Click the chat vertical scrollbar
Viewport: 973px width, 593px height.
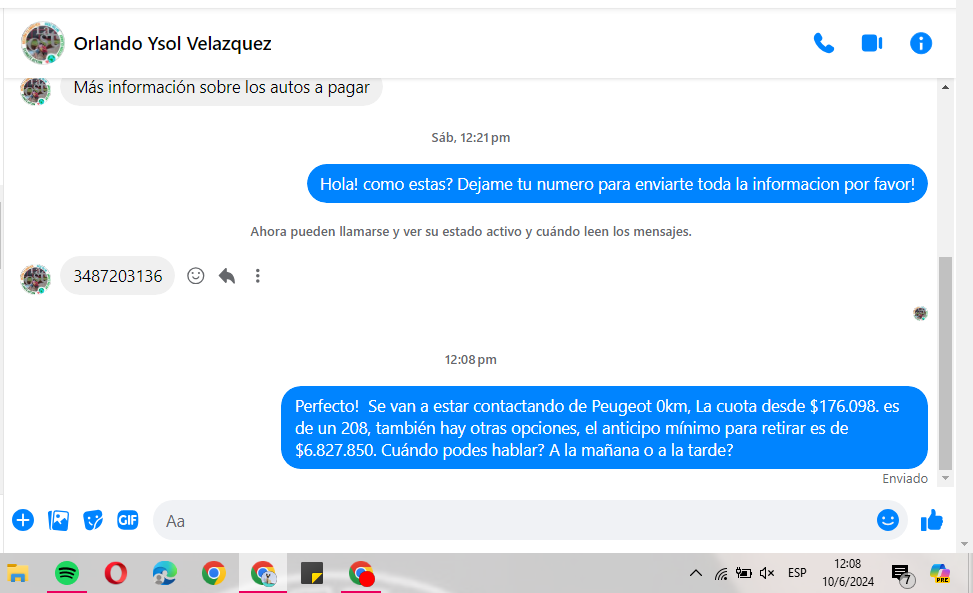click(945, 360)
